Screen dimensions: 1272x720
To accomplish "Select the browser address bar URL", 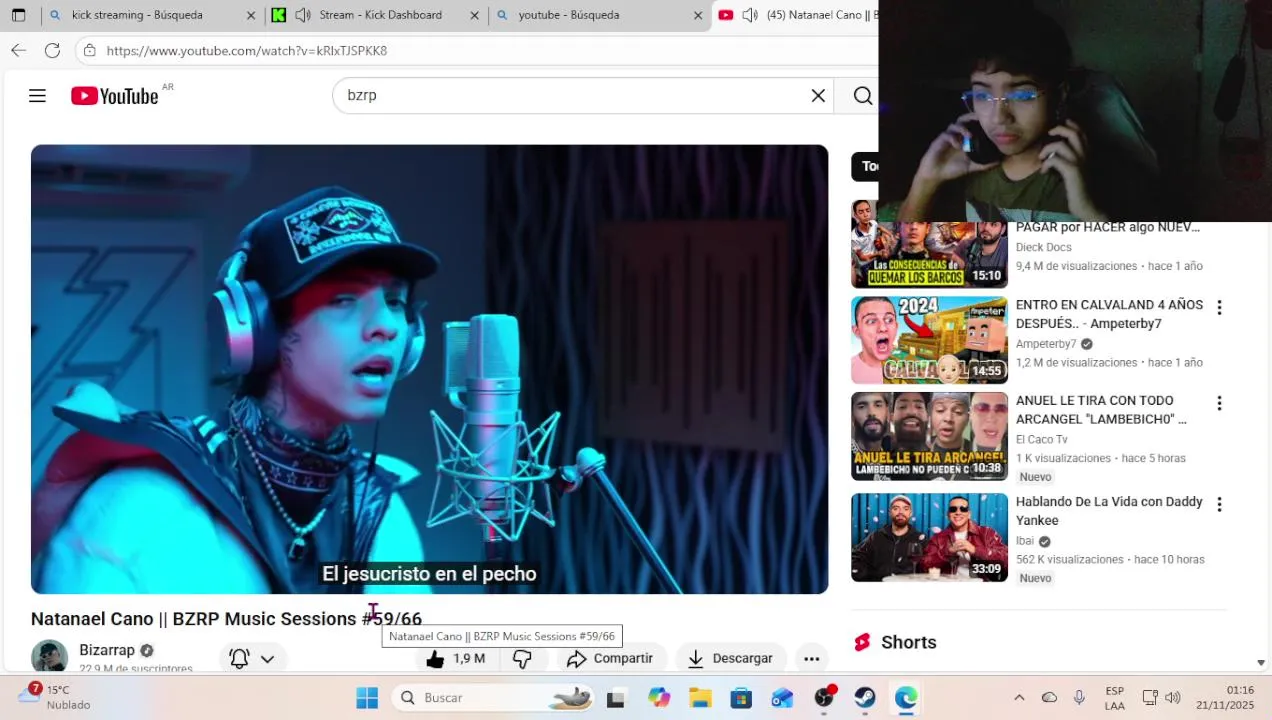I will 247,51.
